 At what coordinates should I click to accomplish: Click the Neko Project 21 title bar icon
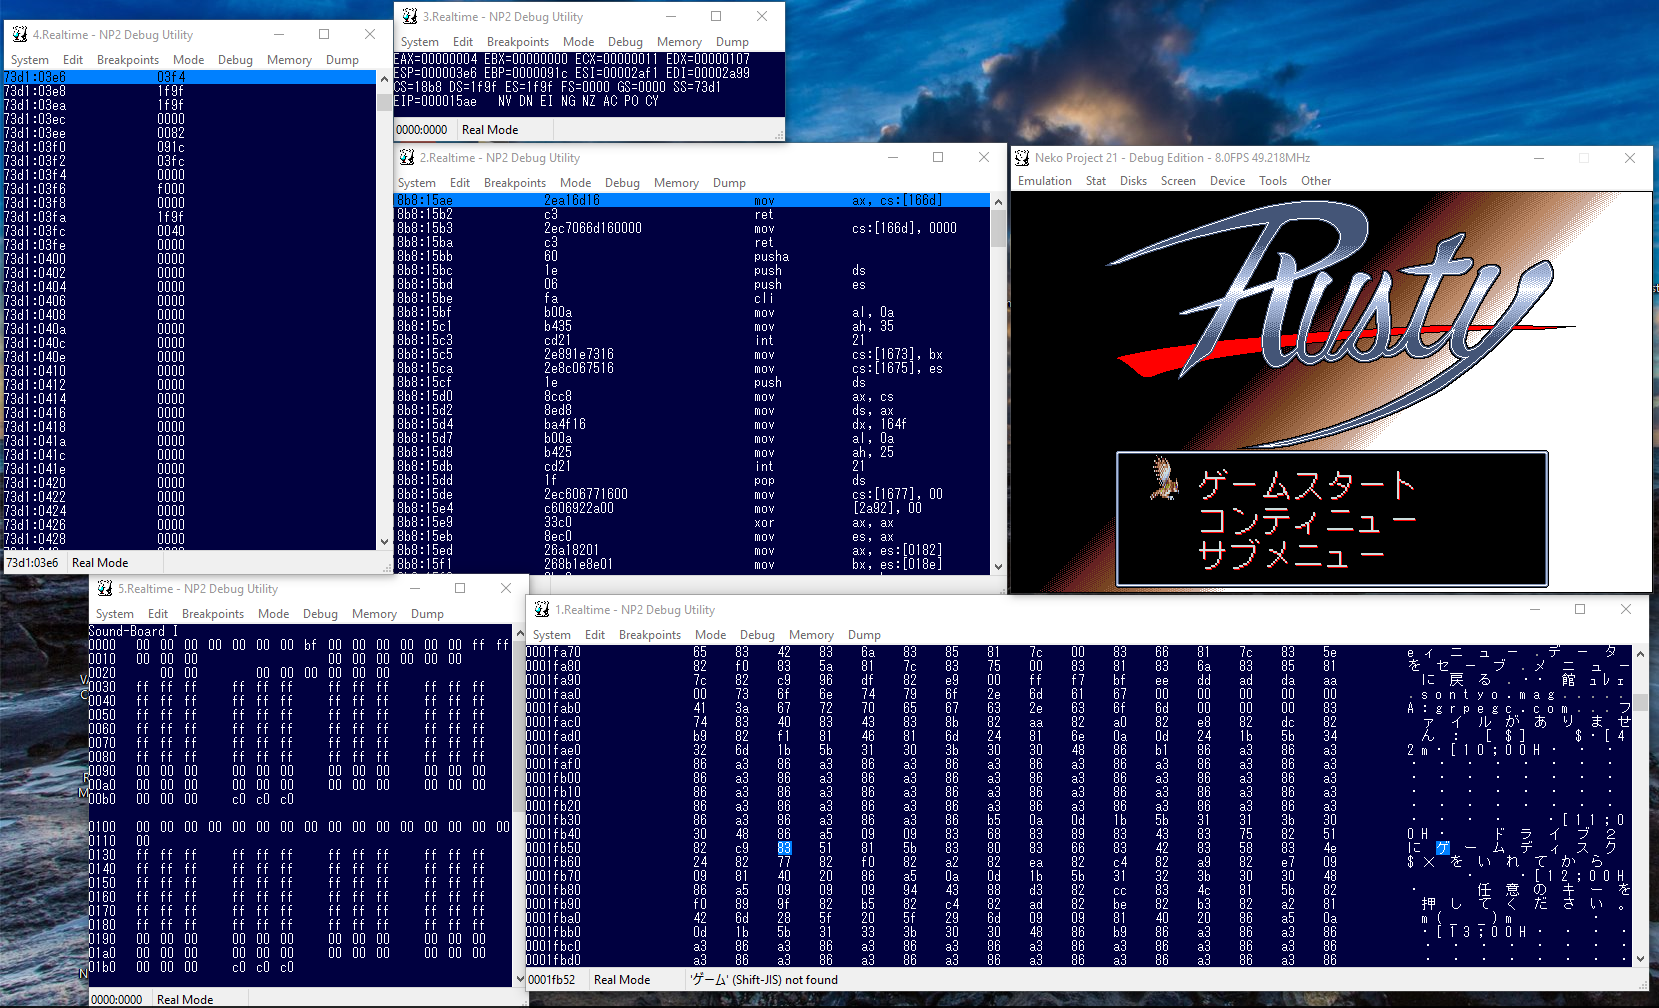pos(1022,158)
